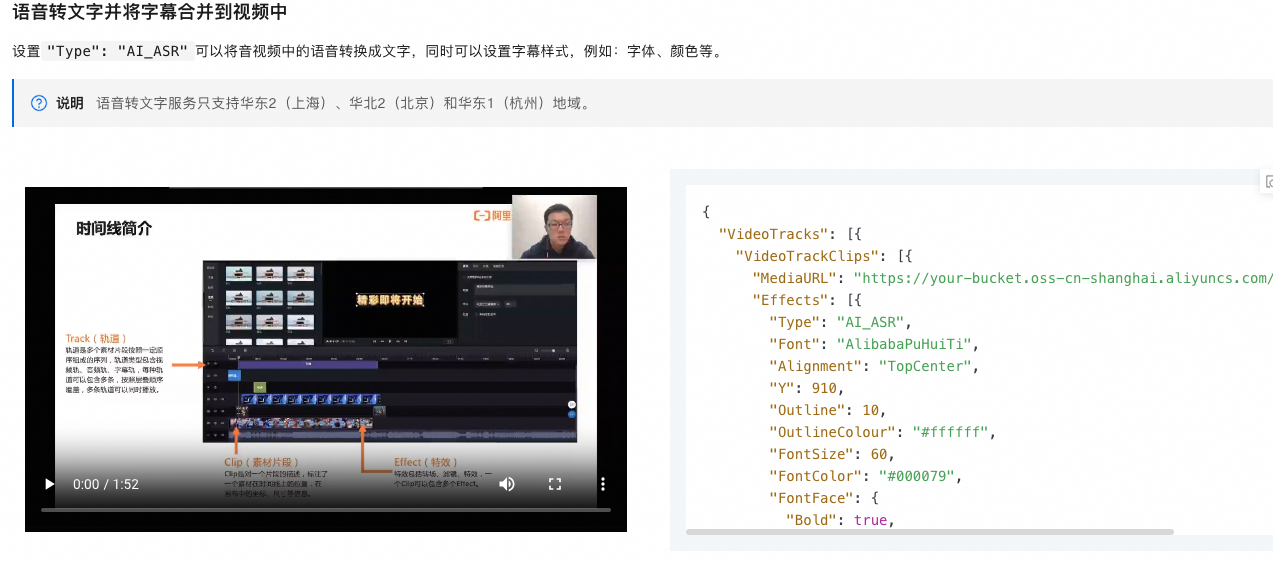Click the note text about 华东2（上海）regions
This screenshot has width=1273, height=561.
coord(343,103)
